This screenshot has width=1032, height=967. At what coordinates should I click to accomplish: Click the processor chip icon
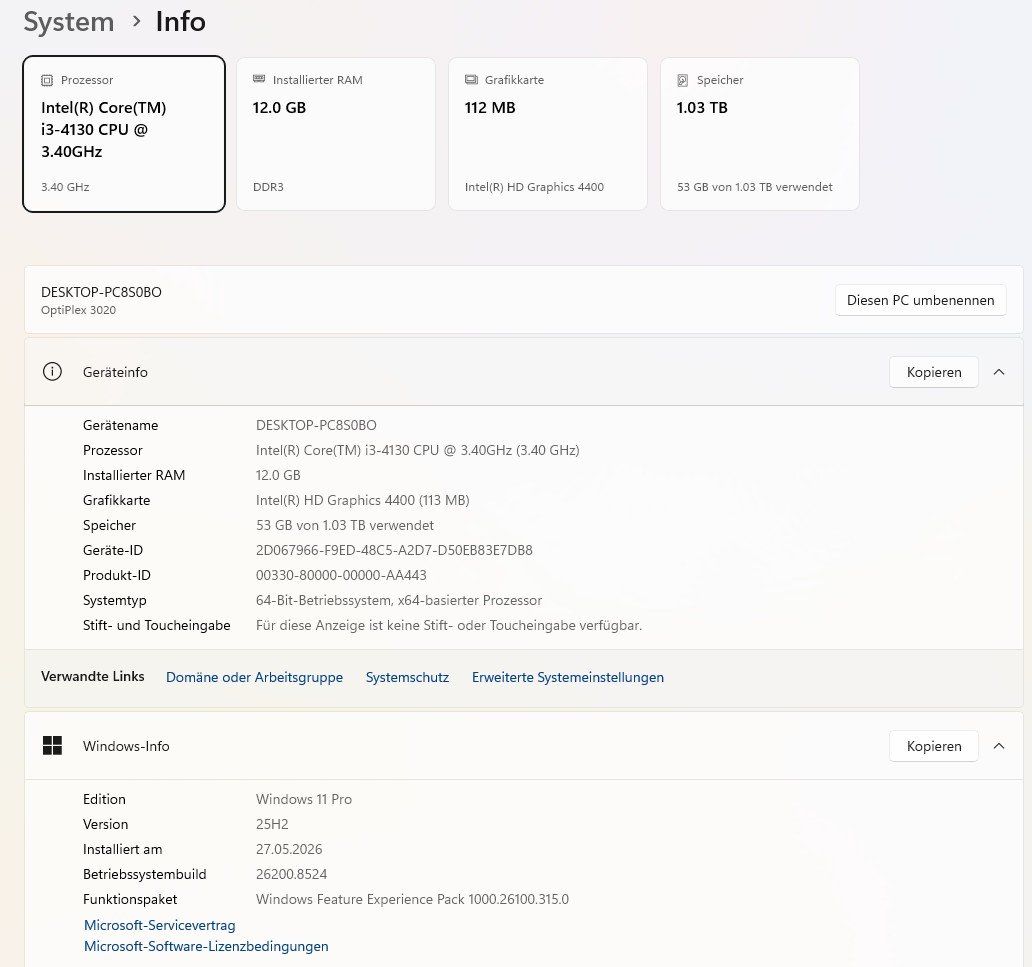point(47,80)
